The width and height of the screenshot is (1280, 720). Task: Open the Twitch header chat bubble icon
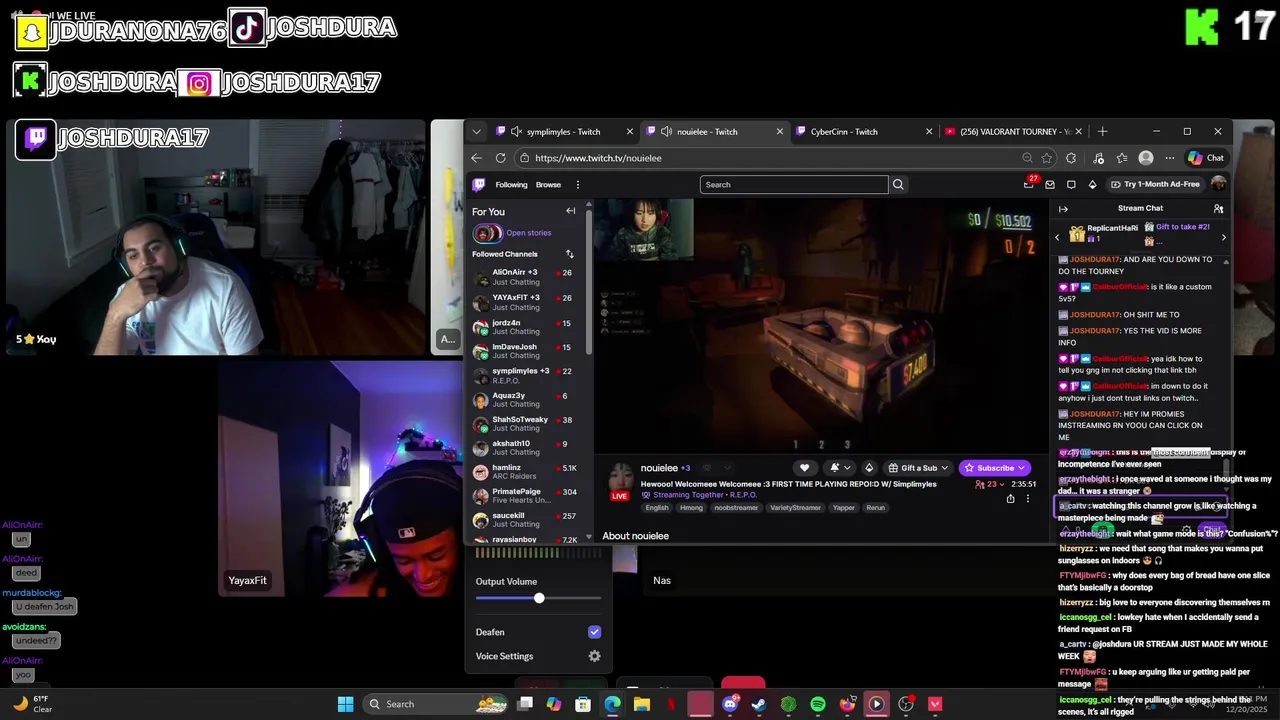[x=1071, y=185]
